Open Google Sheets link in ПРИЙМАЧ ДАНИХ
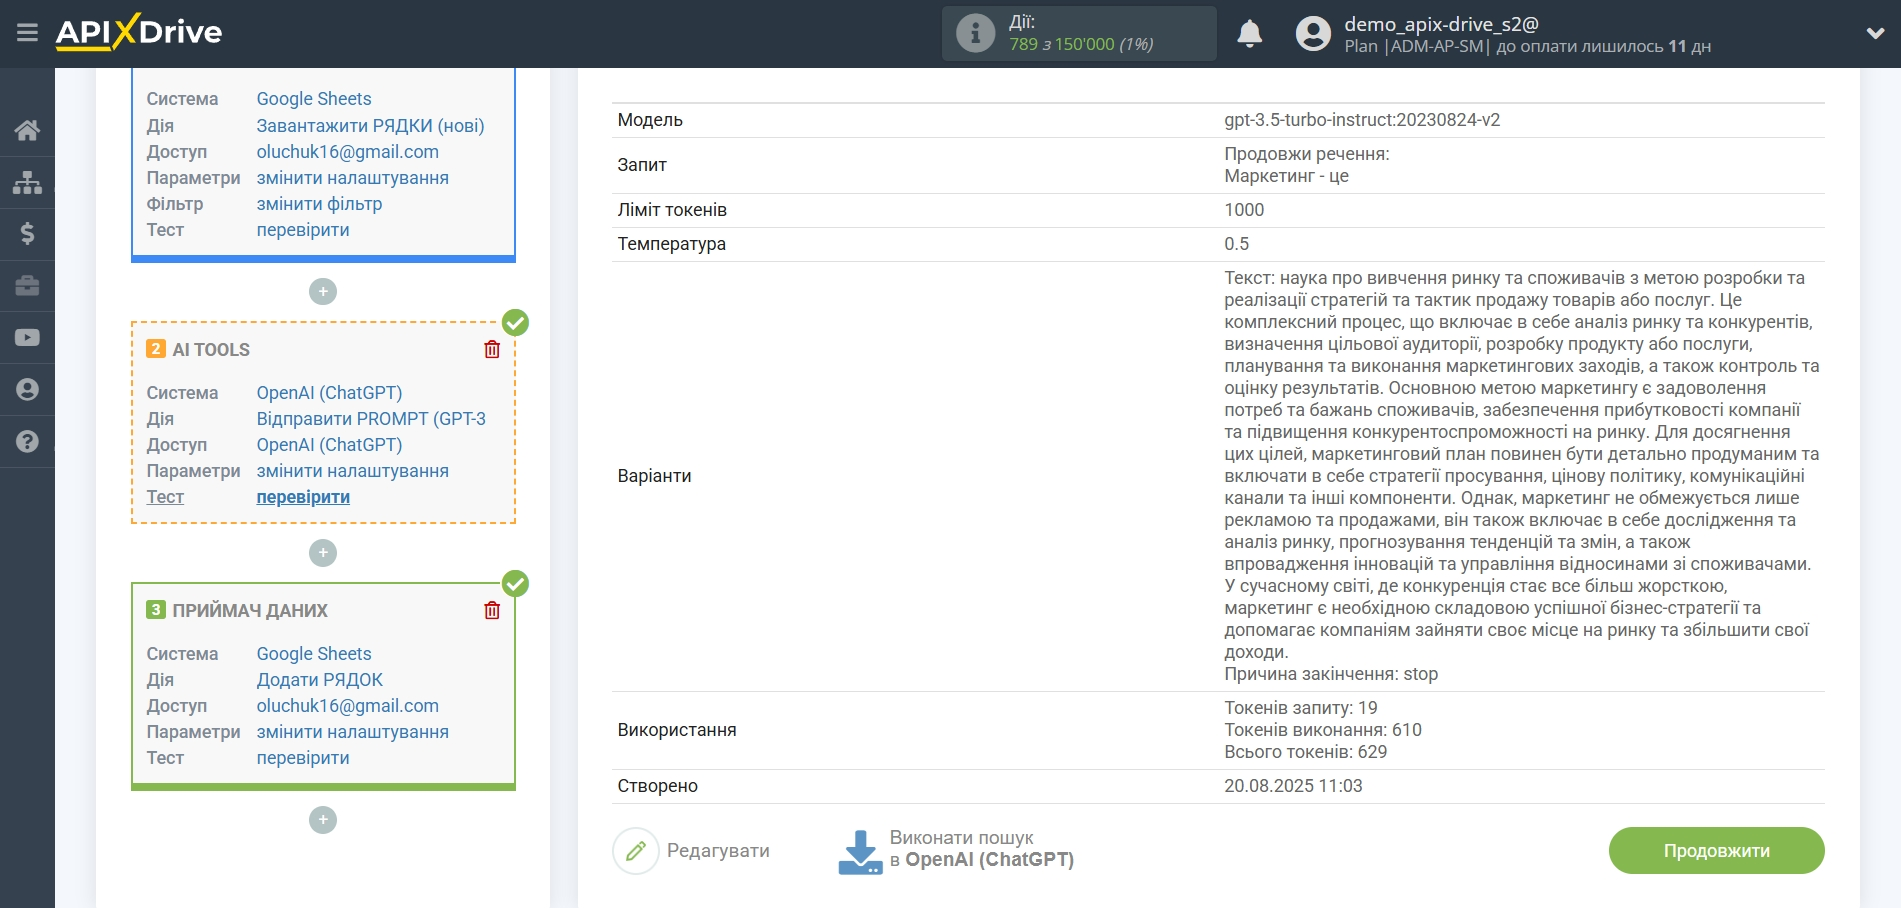The width and height of the screenshot is (1901, 908). [x=314, y=654]
